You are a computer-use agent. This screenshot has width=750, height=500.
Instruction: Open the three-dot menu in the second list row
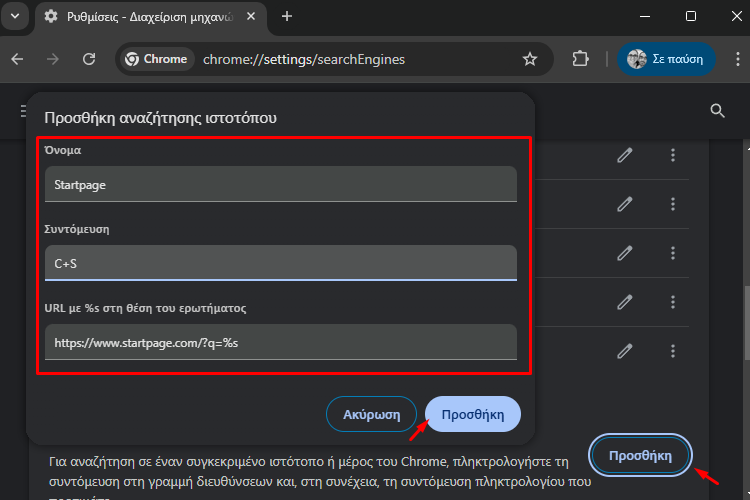[673, 204]
